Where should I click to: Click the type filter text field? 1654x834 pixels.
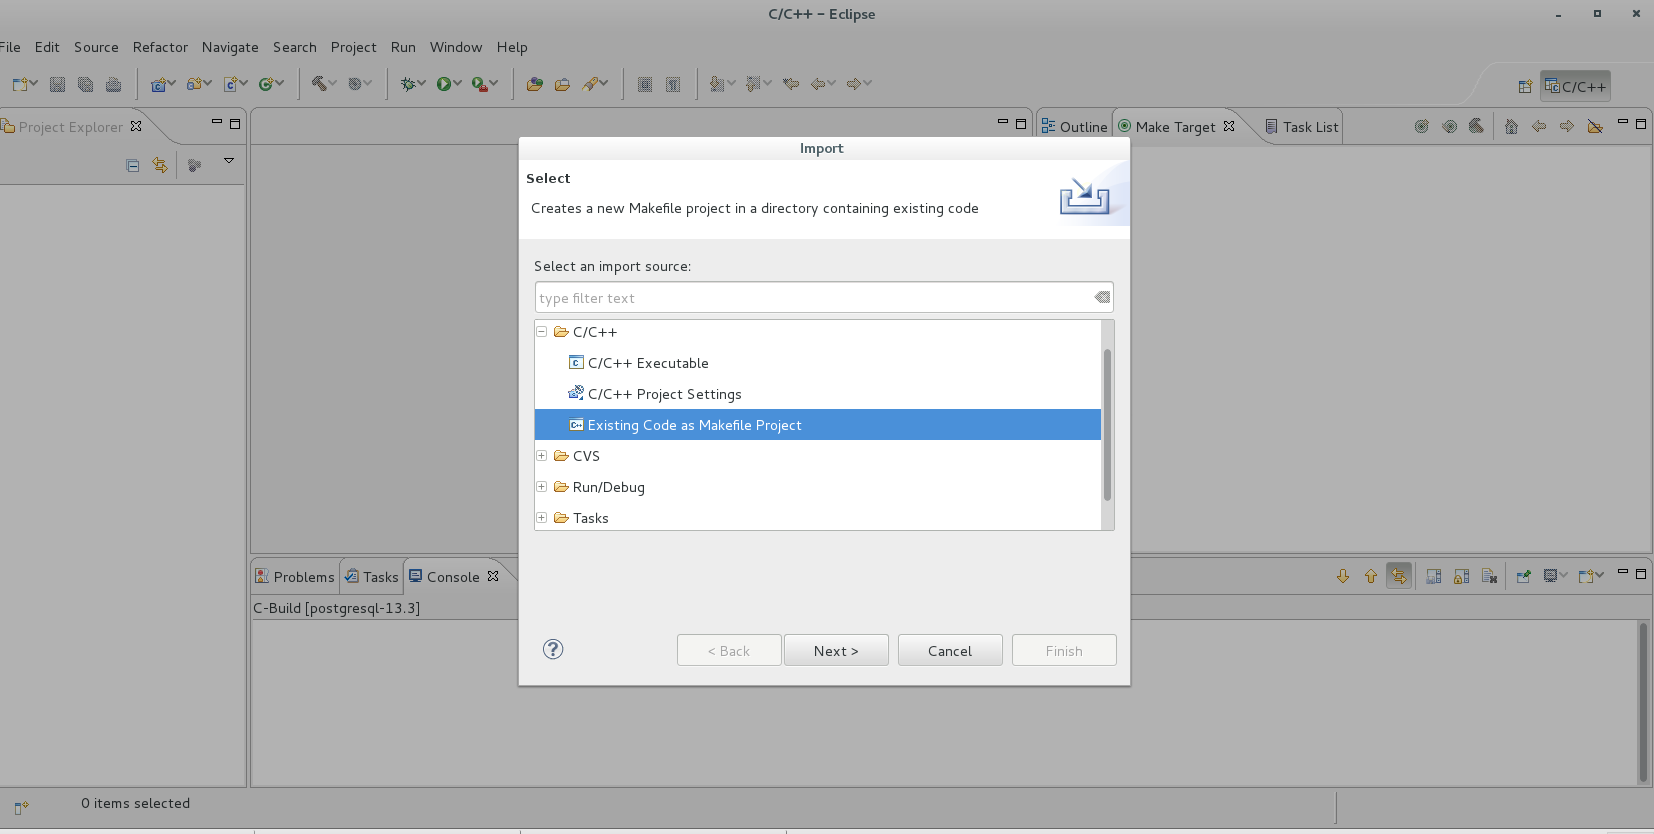pos(812,298)
